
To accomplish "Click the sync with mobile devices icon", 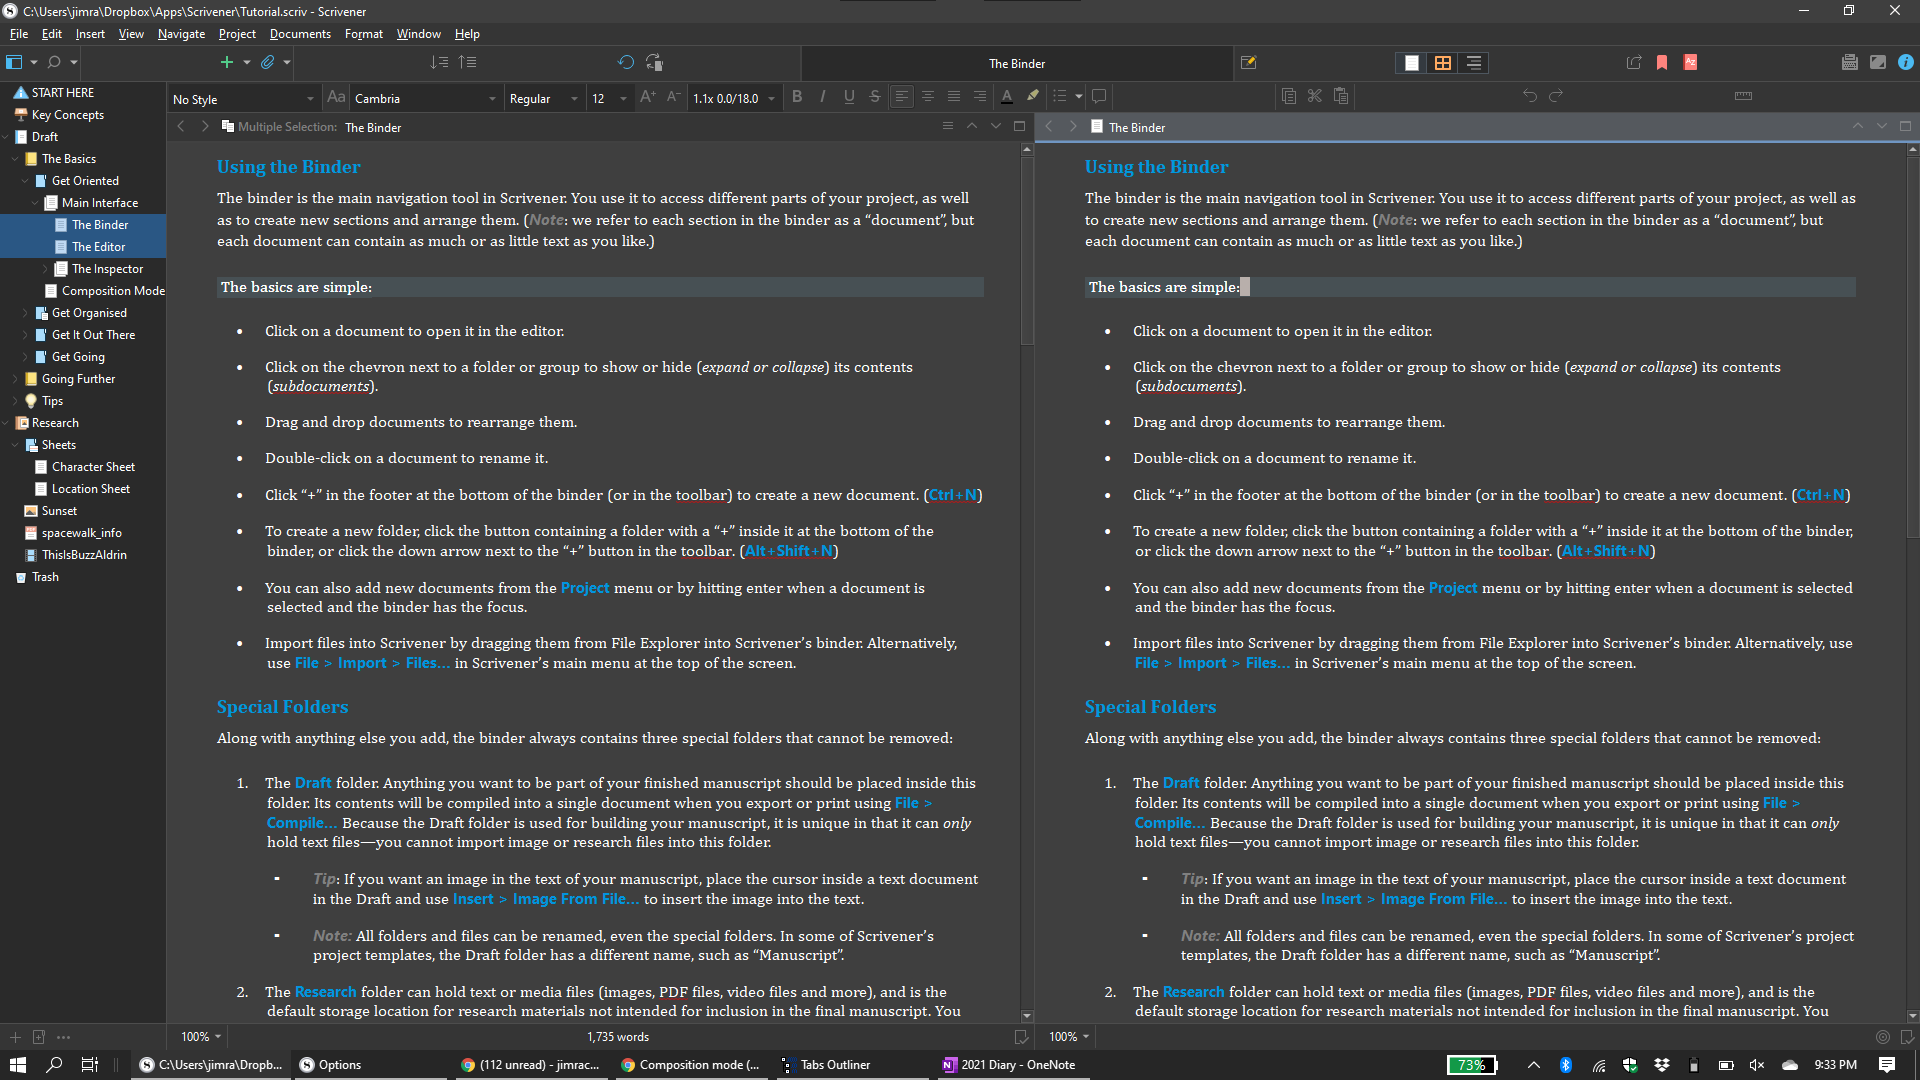I will click(654, 62).
